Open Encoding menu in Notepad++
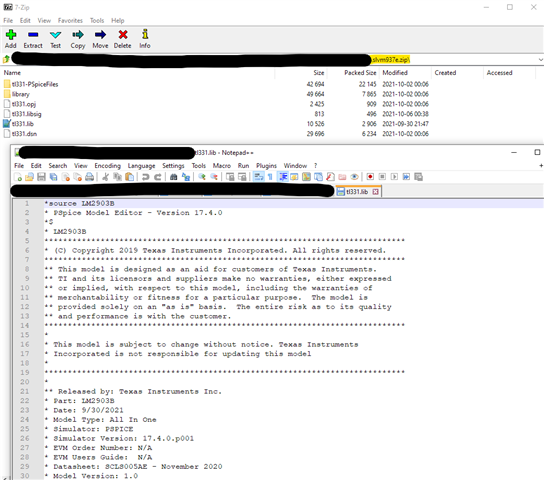 pyautogui.click(x=108, y=166)
